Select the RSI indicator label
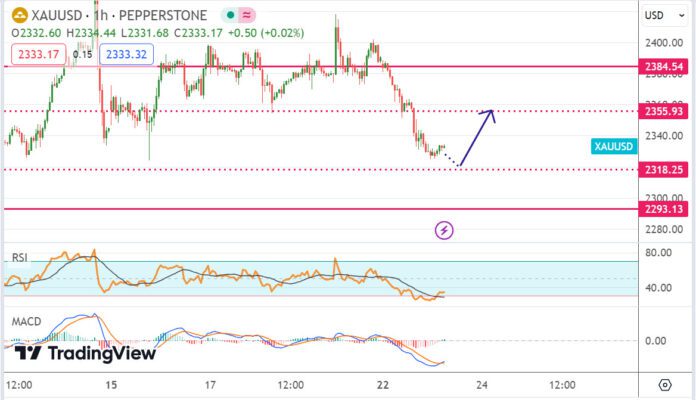 click(18, 258)
